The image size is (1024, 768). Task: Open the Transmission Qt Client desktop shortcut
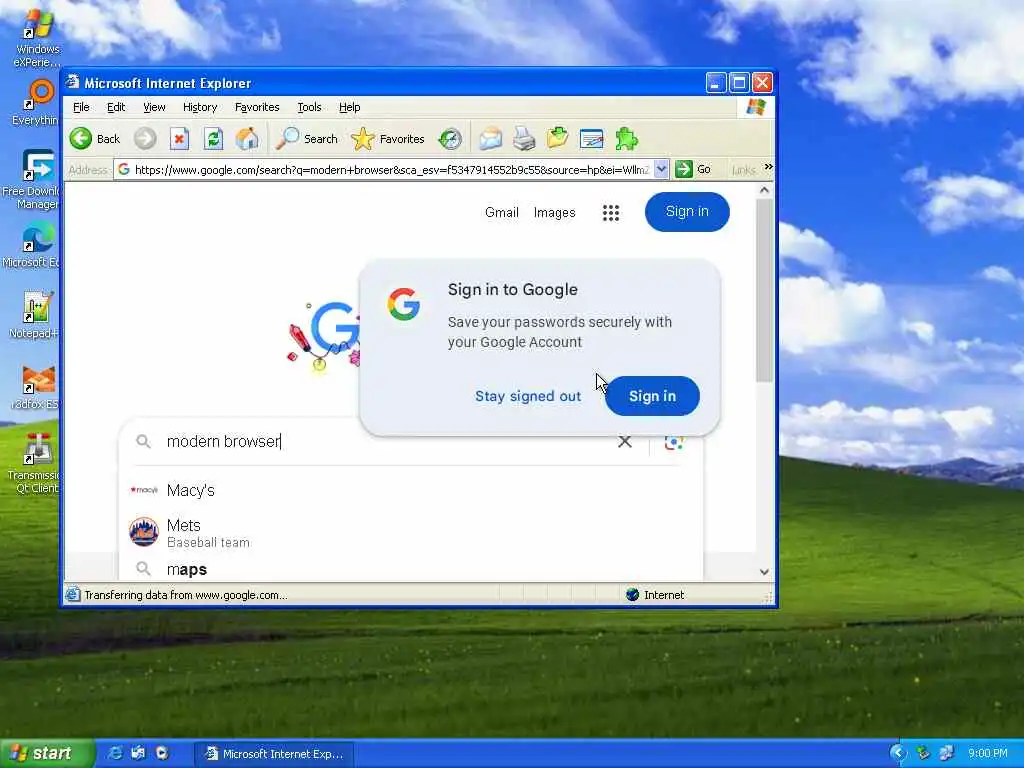[x=34, y=462]
